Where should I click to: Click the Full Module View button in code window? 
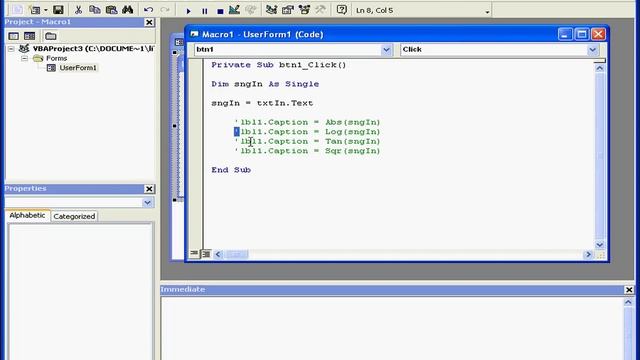point(206,254)
